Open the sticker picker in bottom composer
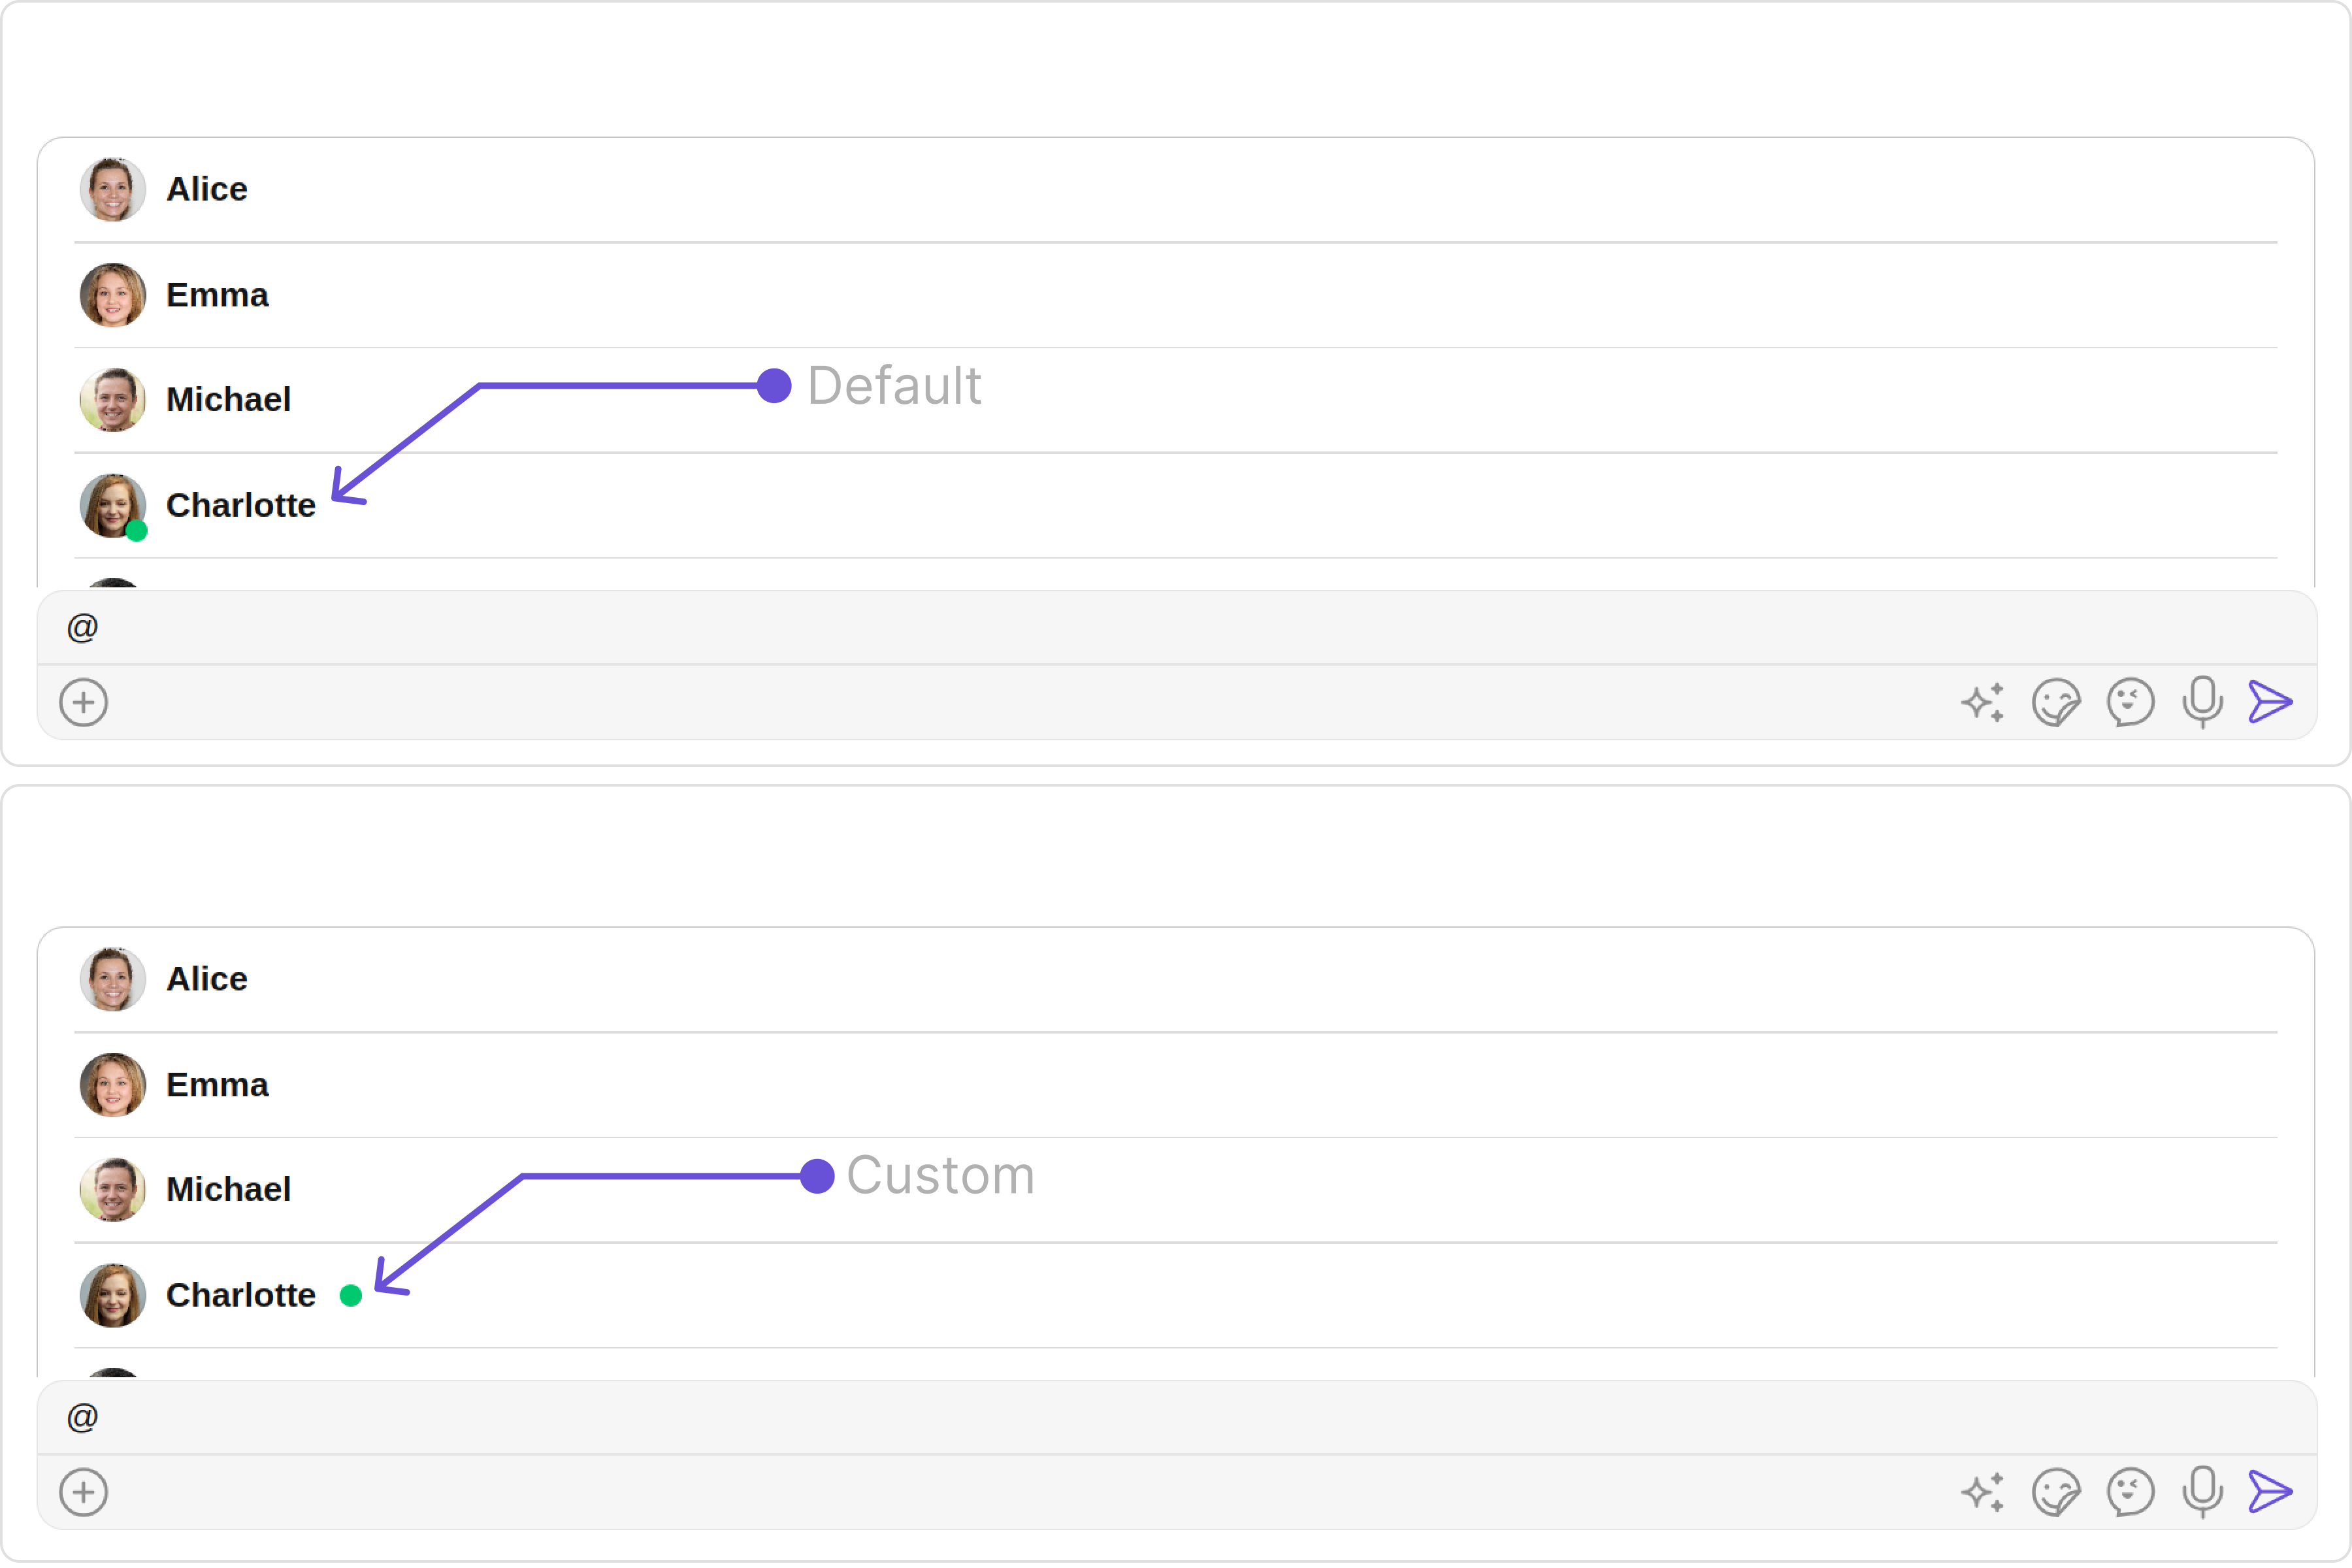The height and width of the screenshot is (1568, 2352). [2056, 1493]
